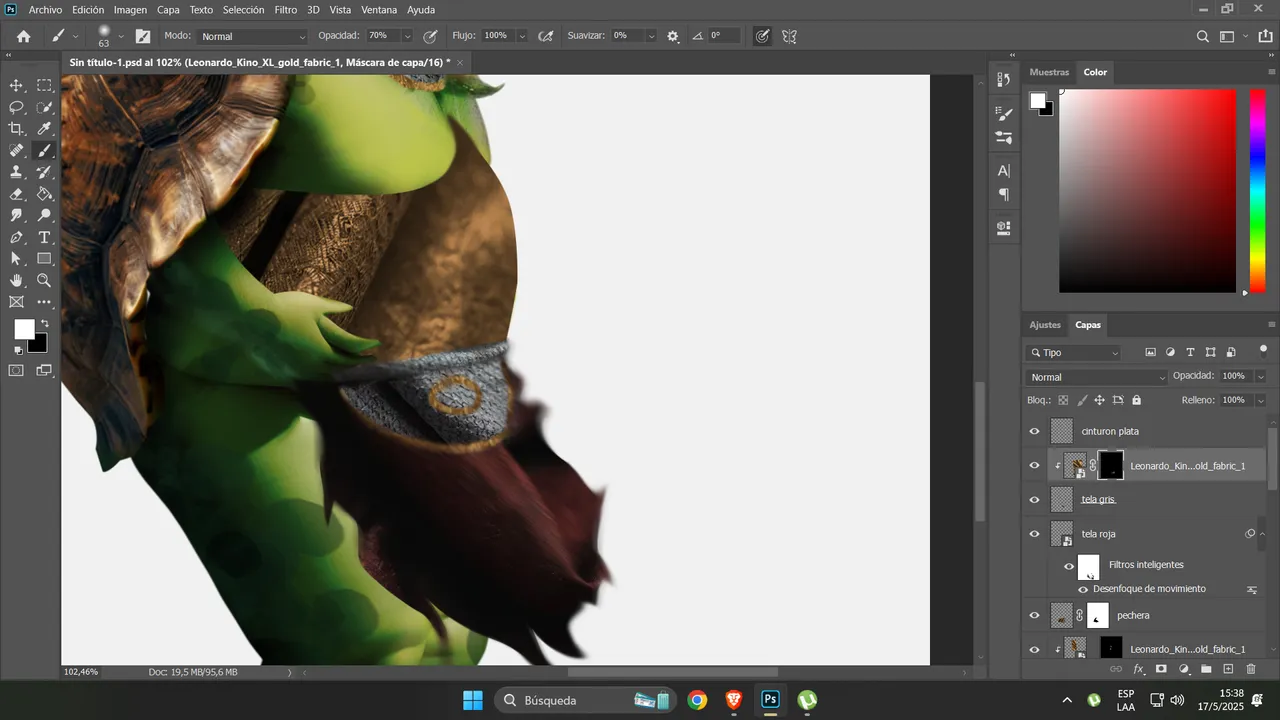Image resolution: width=1280 pixels, height=720 pixels.
Task: Open Photoshop from the Windows taskbar
Action: (x=770, y=700)
